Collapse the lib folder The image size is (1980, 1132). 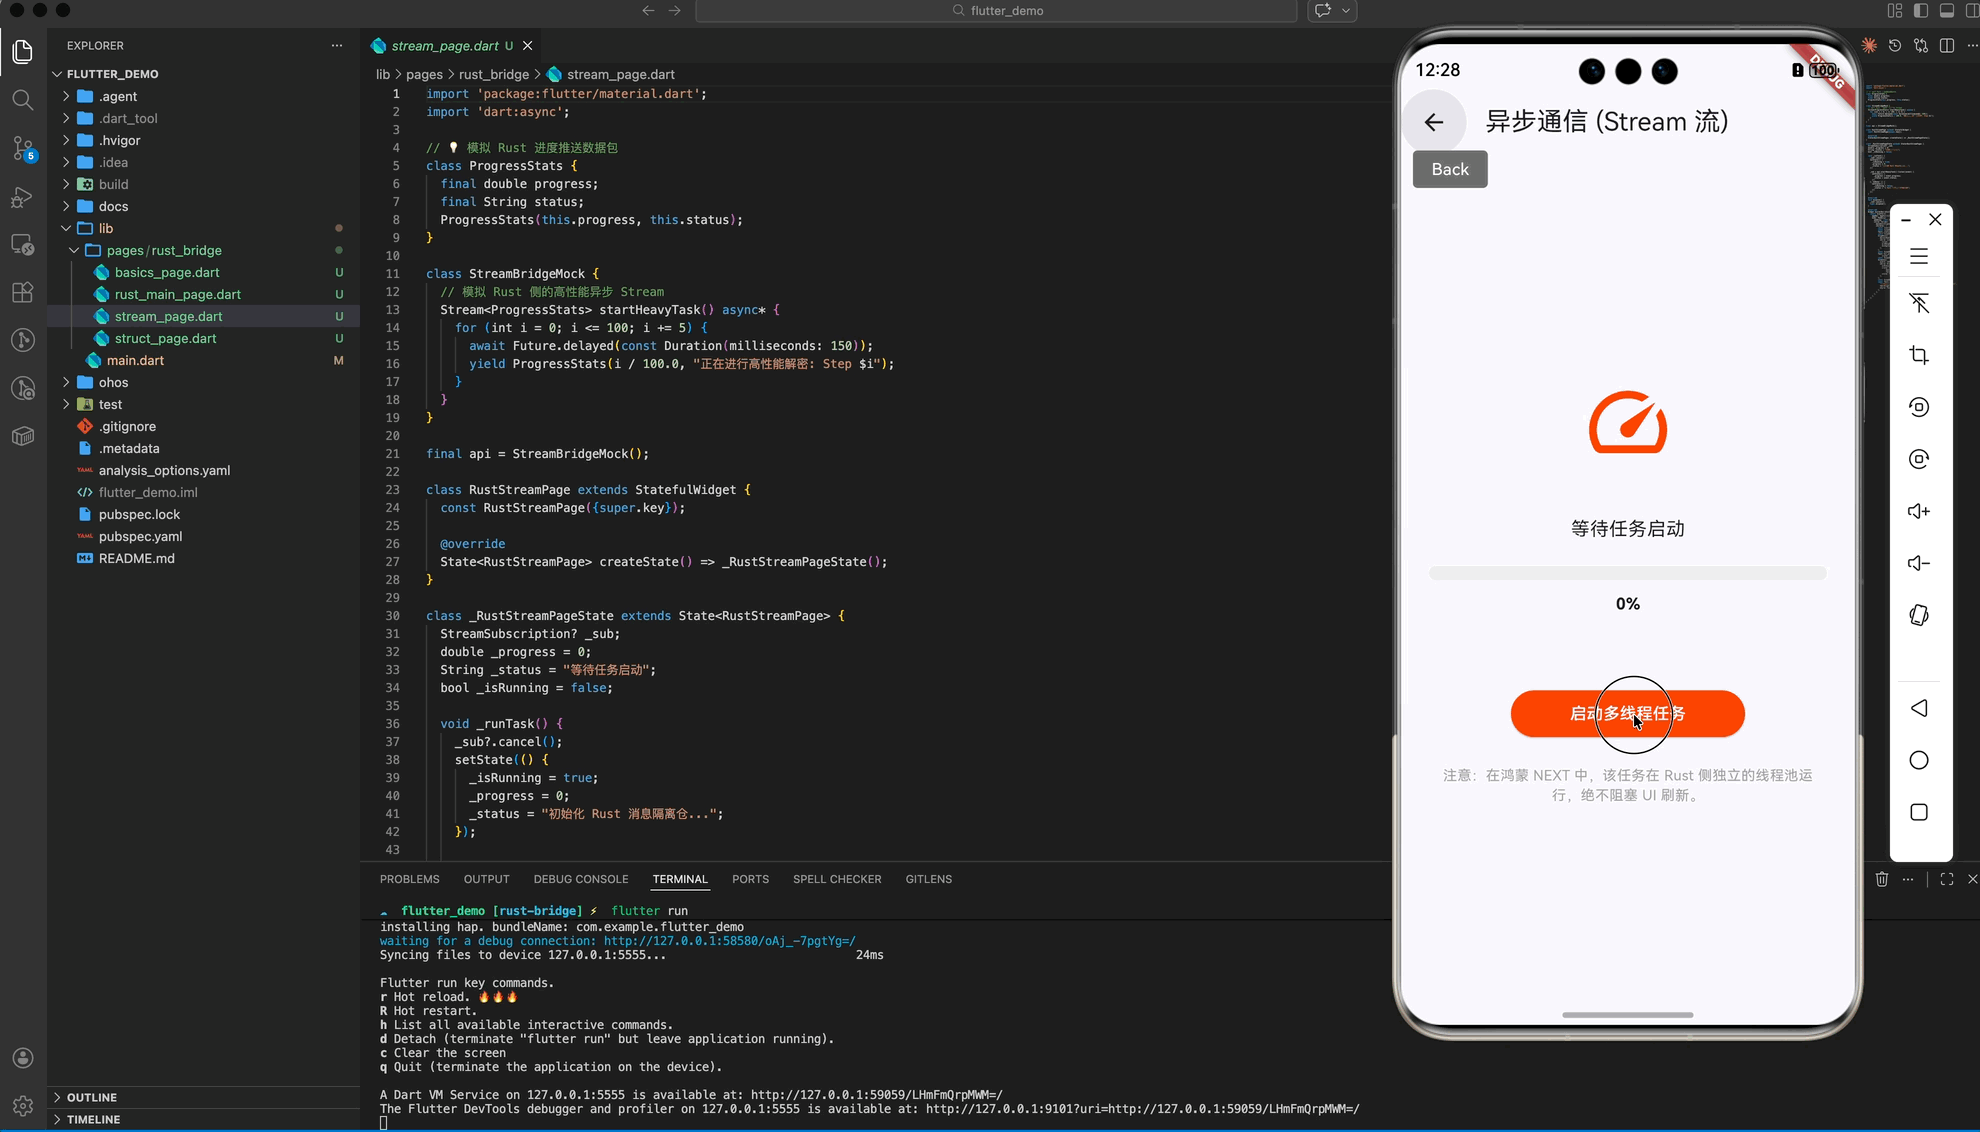tap(105, 228)
